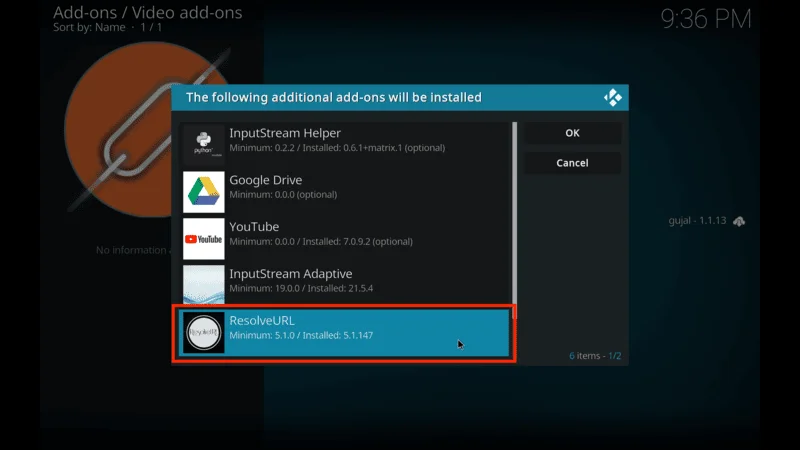The height and width of the screenshot is (450, 800).
Task: Select the InputStream Adaptive list entry
Action: [x=345, y=284]
